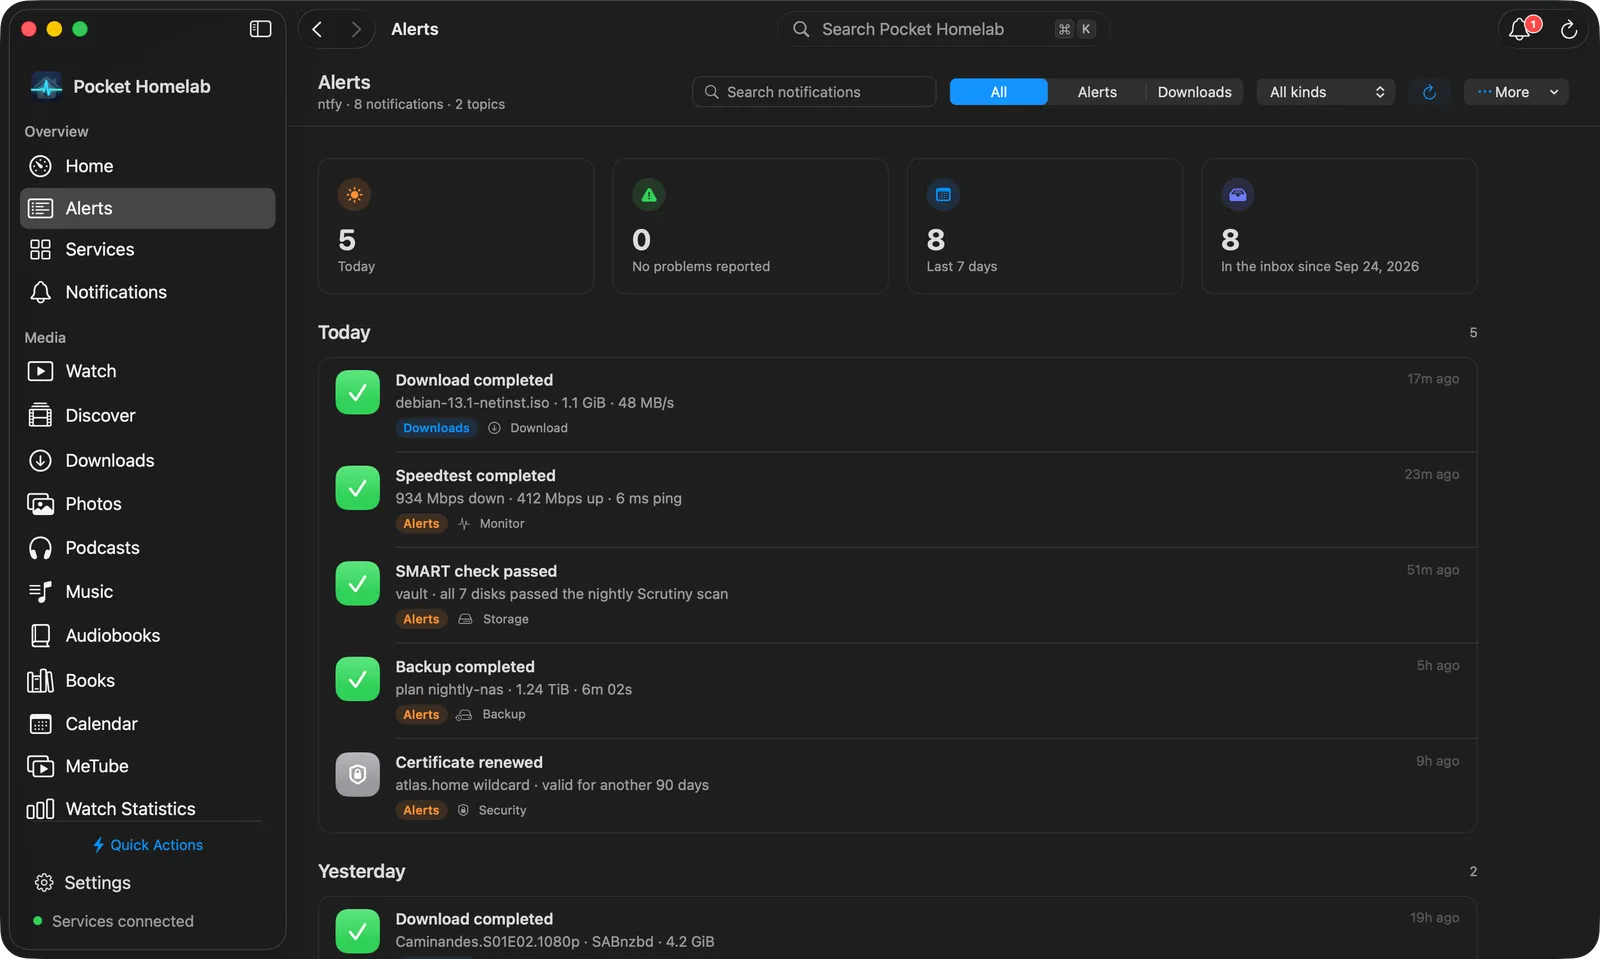Open Notifications in the sidebar

click(147, 292)
